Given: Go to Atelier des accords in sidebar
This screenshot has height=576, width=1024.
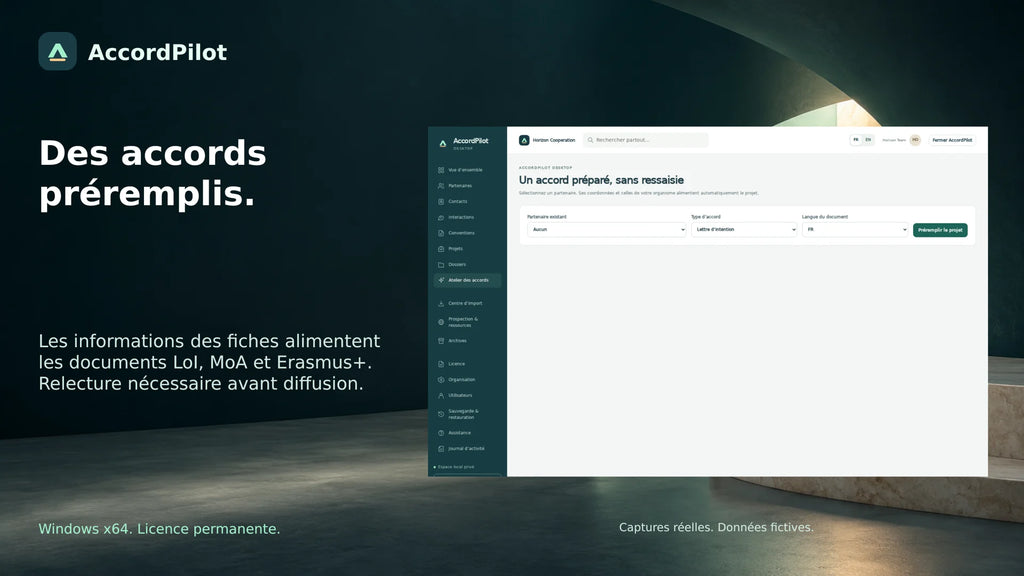Looking at the screenshot, I should (468, 280).
